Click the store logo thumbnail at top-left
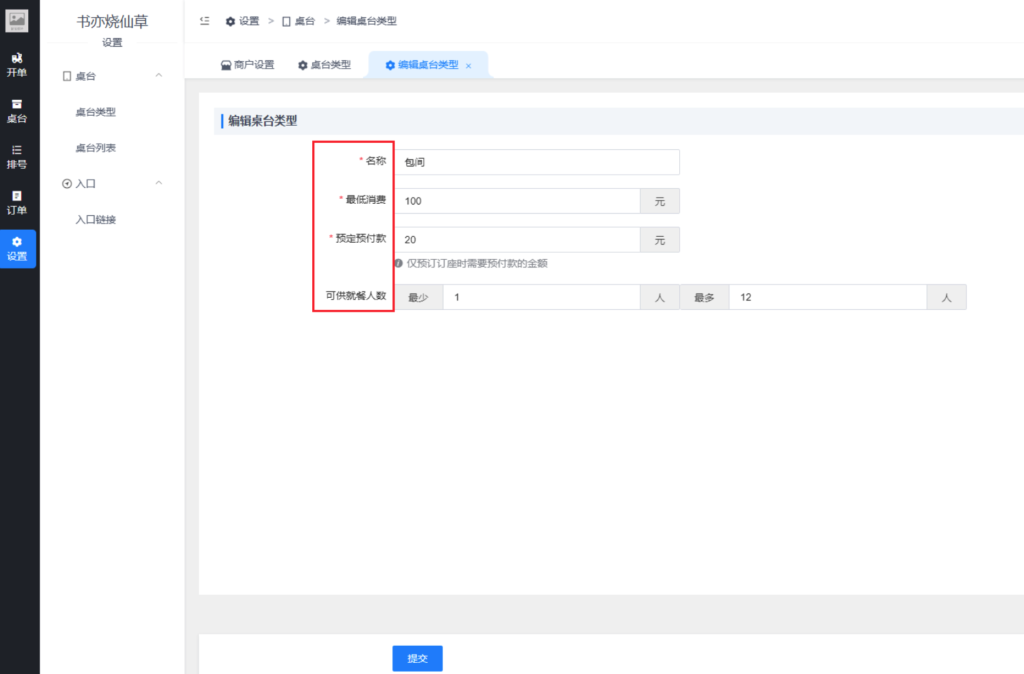1024x674 pixels. pos(17,20)
